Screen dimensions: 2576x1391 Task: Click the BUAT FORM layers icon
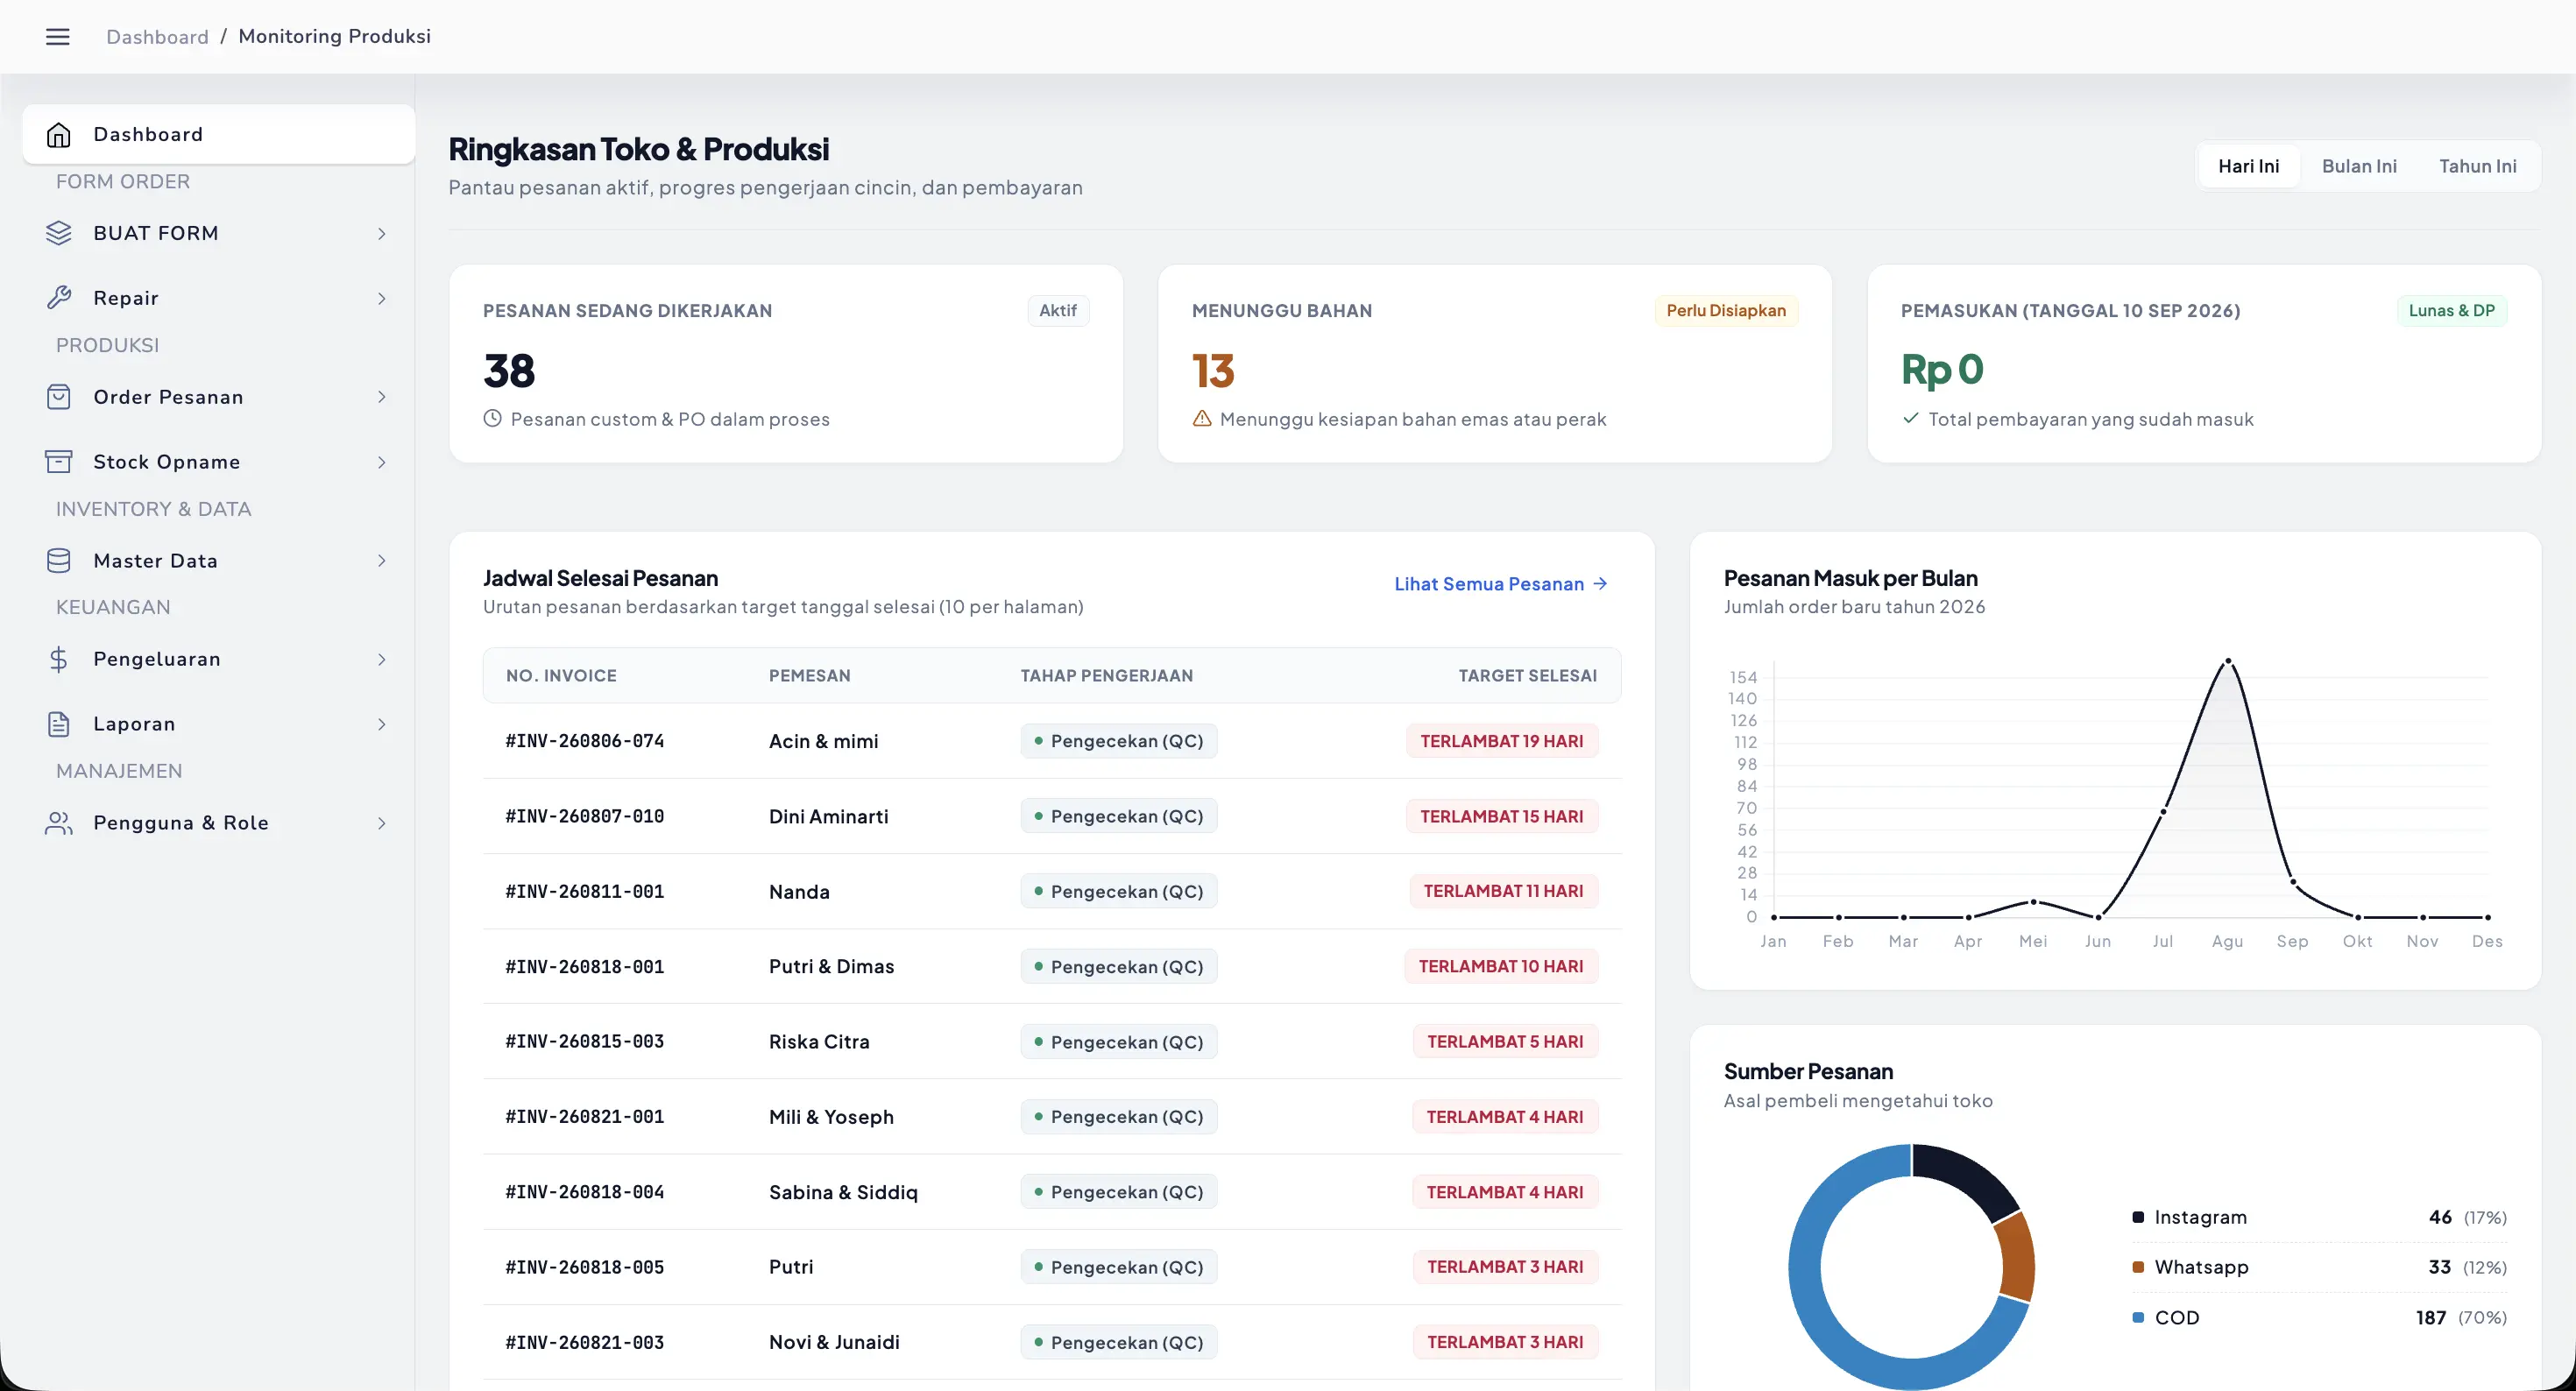(x=59, y=233)
